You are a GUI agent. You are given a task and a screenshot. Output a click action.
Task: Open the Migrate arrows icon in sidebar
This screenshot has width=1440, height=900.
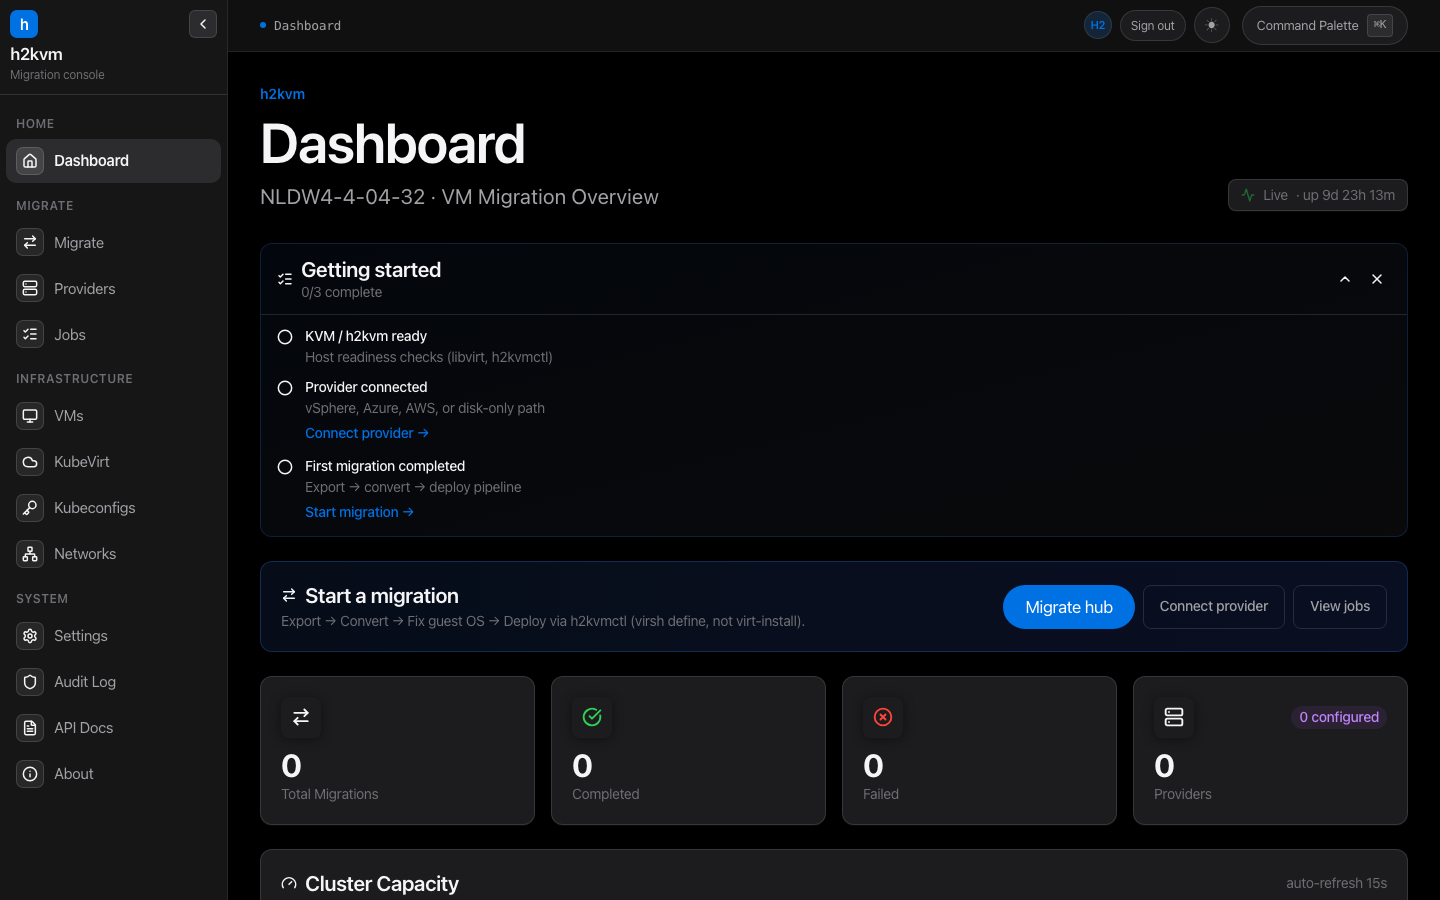[30, 243]
